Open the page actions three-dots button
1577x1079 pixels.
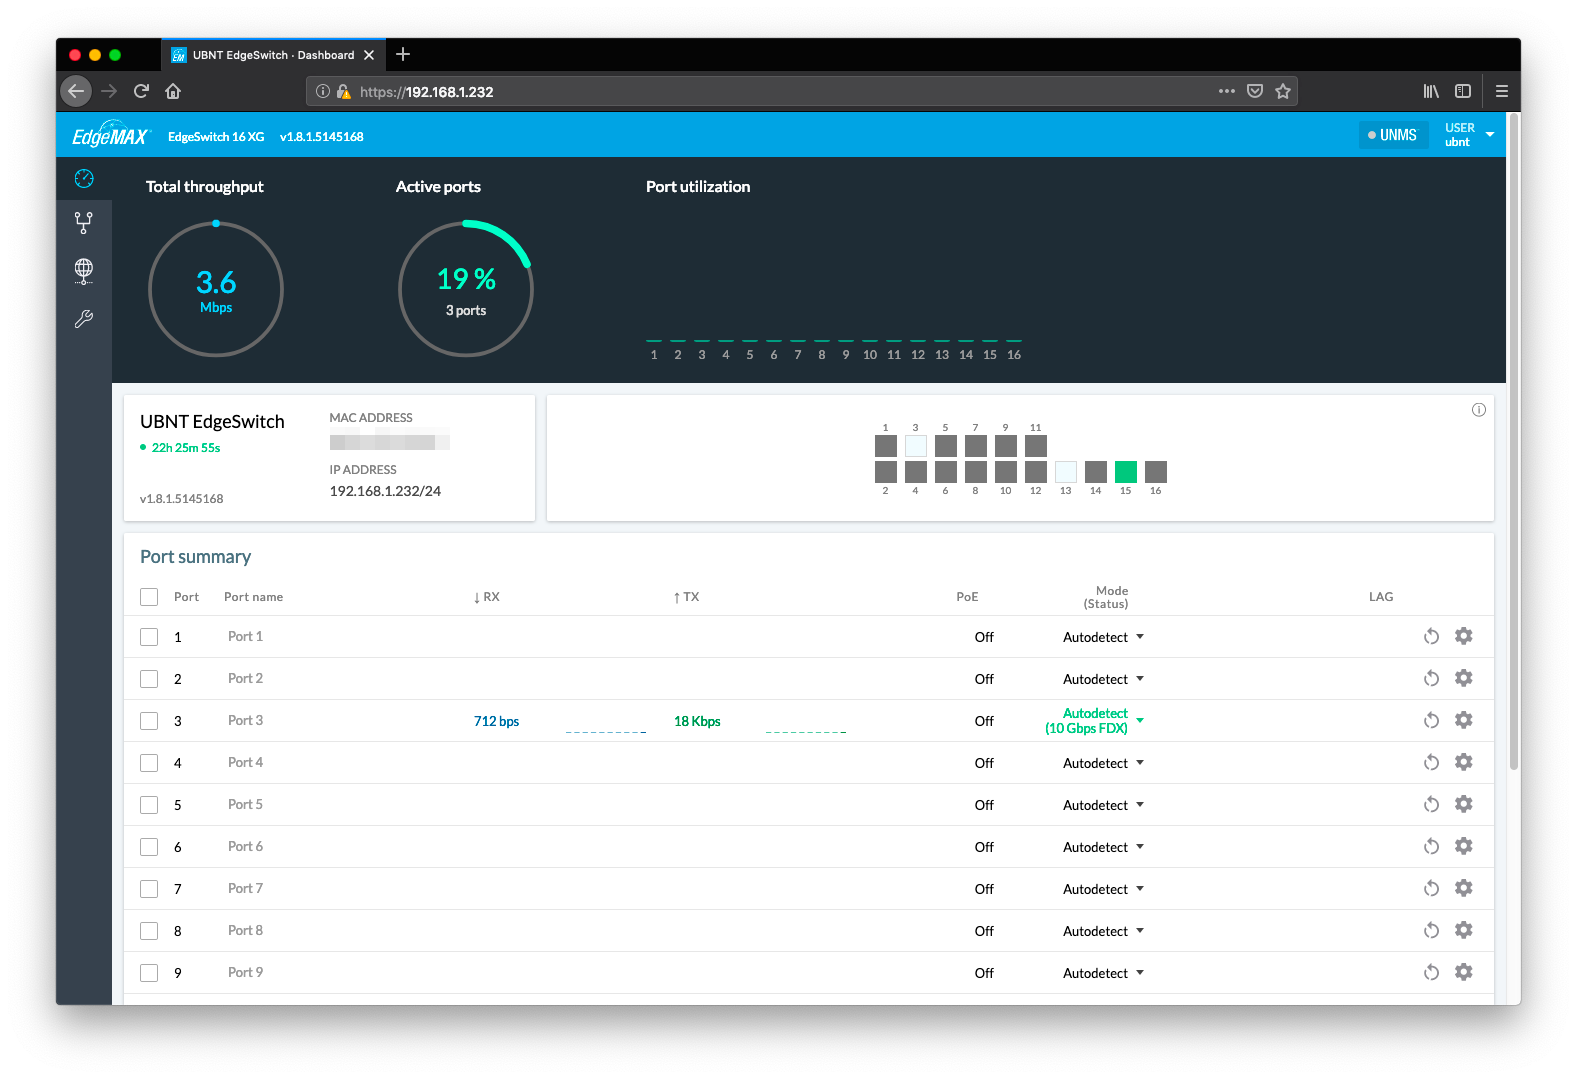point(1227,91)
